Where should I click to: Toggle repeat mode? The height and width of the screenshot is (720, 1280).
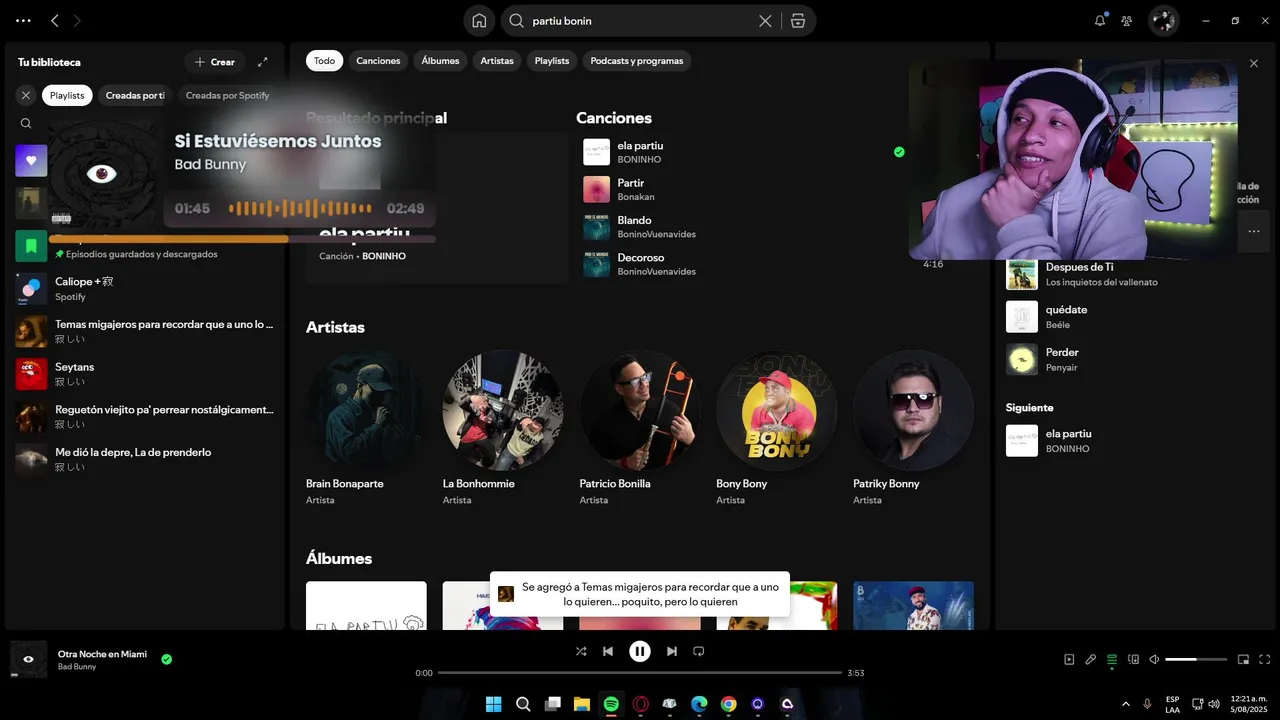point(699,651)
